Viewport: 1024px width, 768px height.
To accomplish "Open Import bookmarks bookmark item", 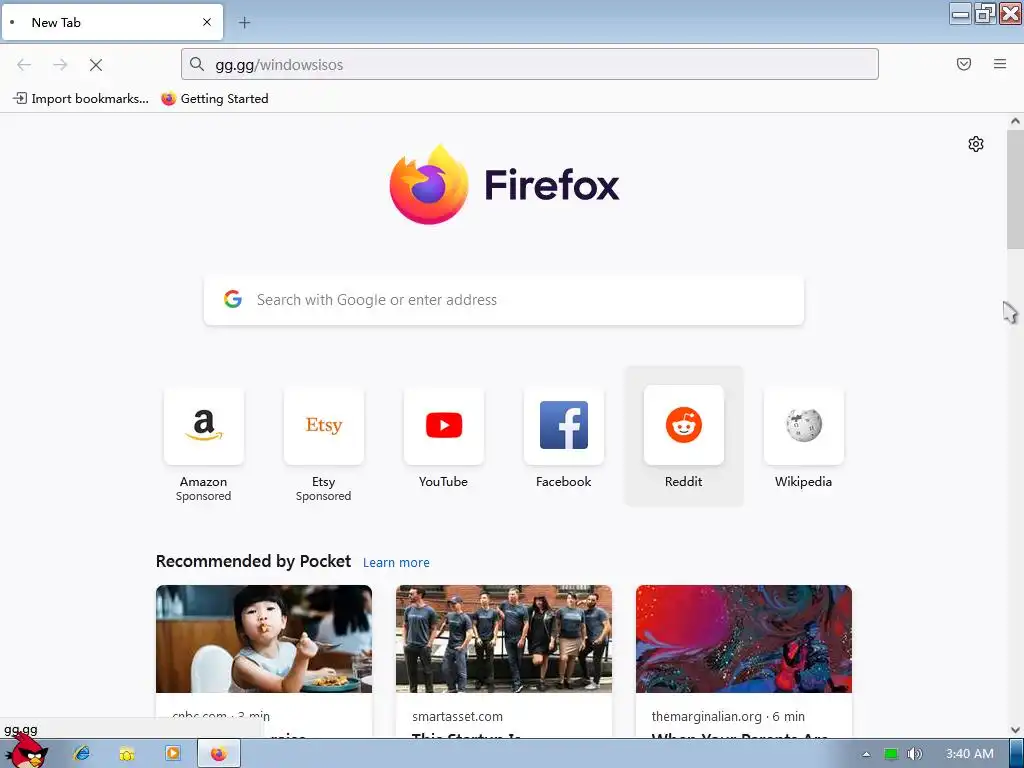I will point(81,99).
